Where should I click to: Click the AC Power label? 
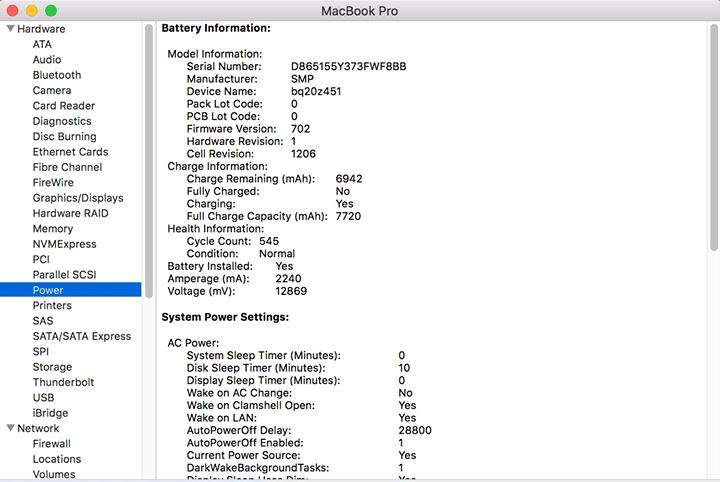tap(193, 342)
